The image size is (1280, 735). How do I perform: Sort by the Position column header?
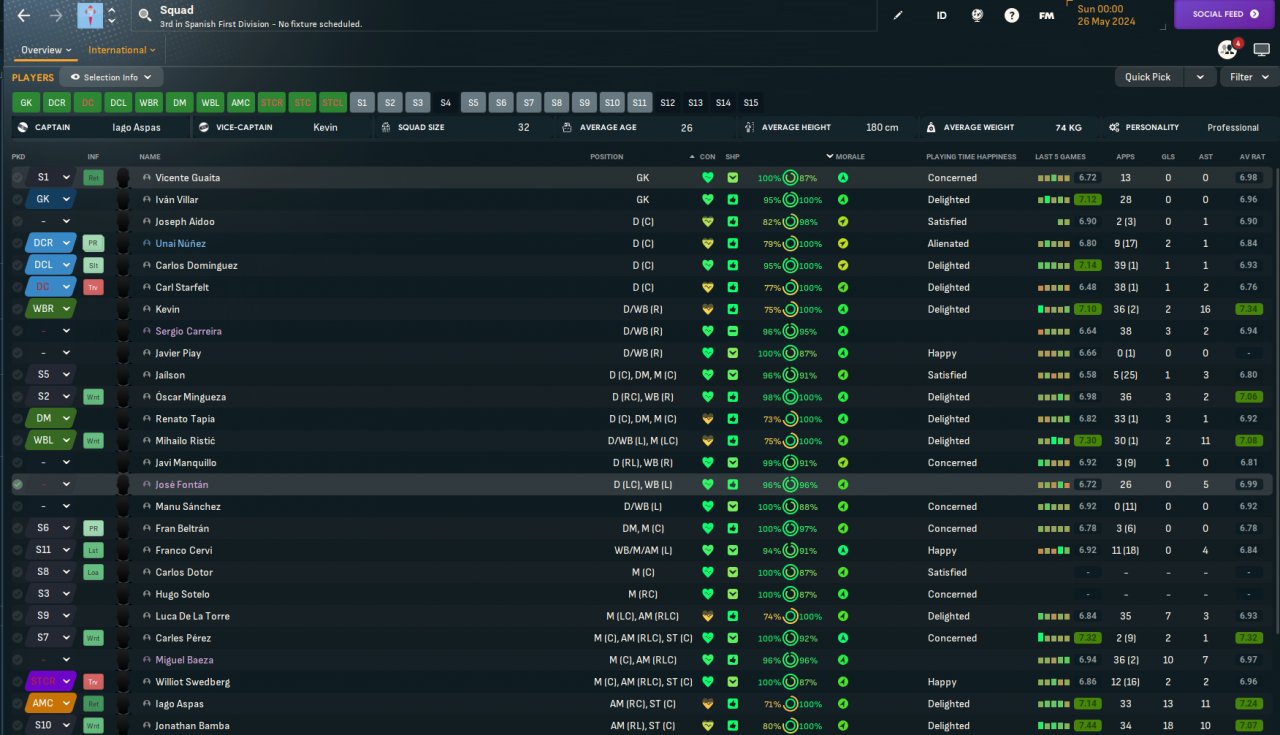tap(606, 157)
